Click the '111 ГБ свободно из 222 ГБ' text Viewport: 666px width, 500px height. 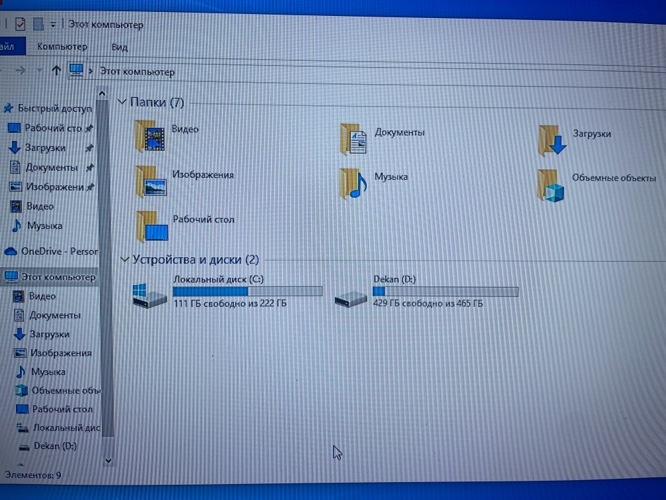click(230, 303)
